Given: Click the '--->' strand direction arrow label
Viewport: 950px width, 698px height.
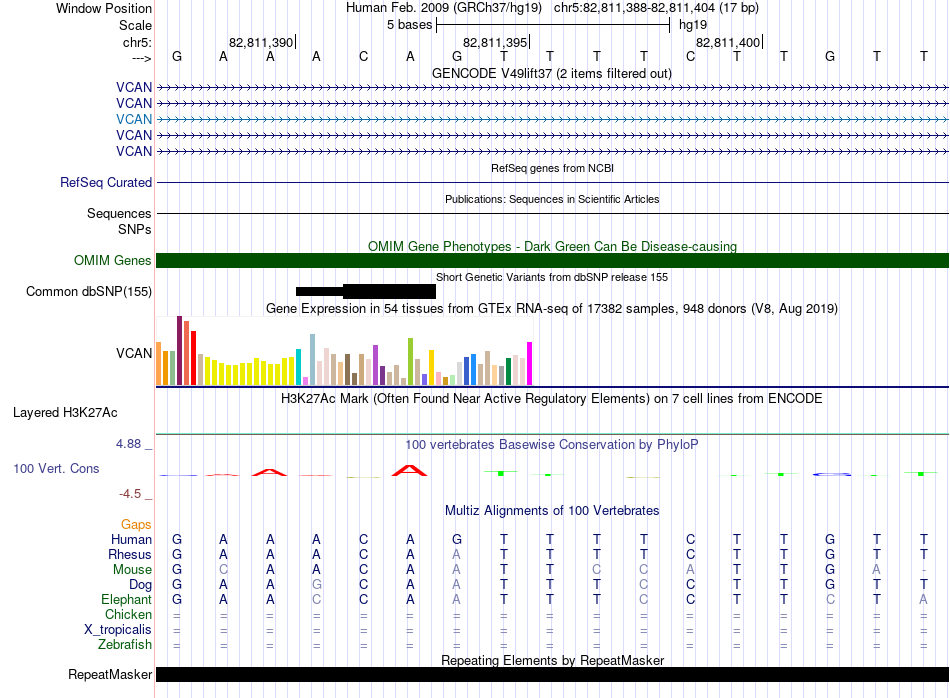Looking at the screenshot, I should click(142, 58).
